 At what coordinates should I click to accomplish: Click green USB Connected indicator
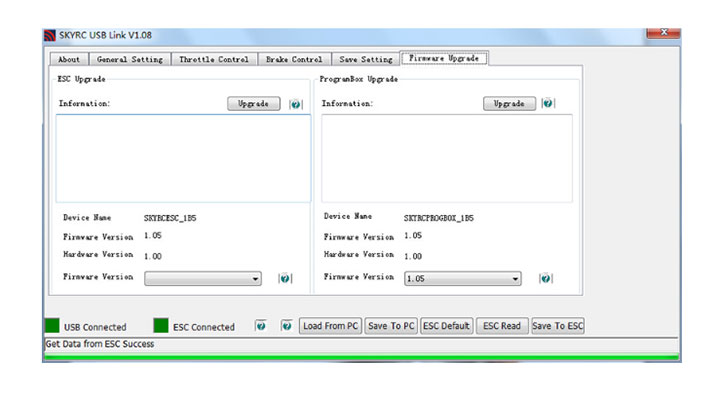(x=52, y=325)
